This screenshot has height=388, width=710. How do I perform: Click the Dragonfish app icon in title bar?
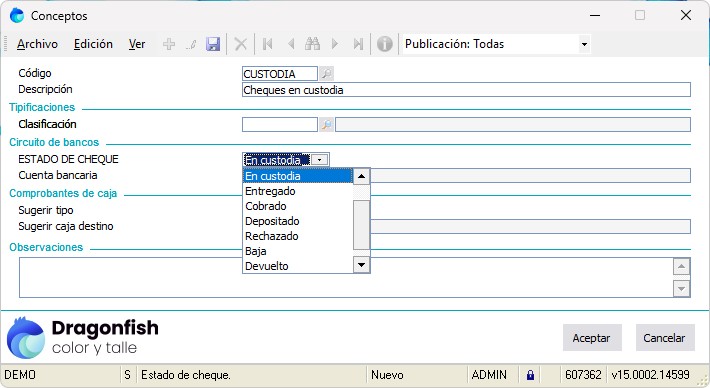17,15
